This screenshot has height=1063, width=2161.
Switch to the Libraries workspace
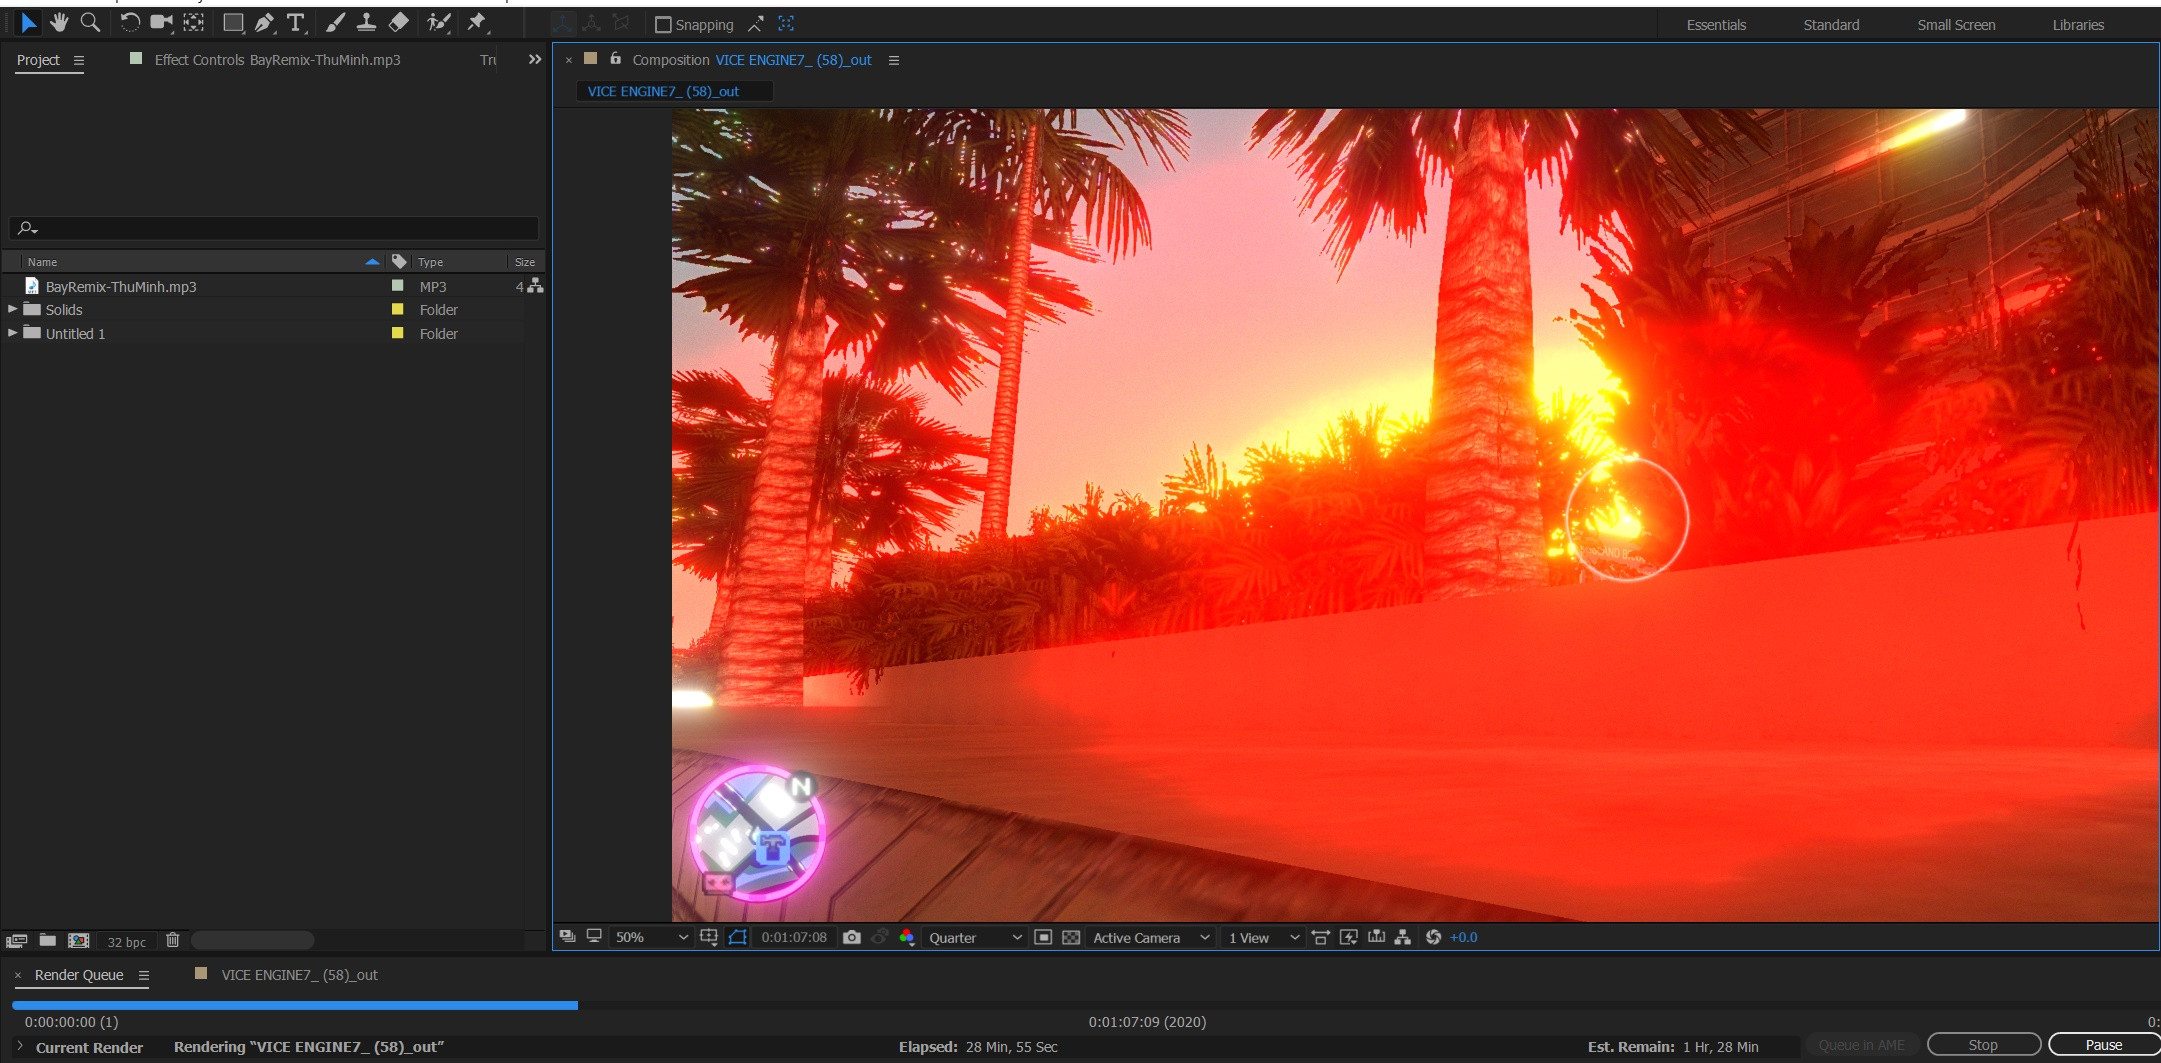pos(2078,25)
